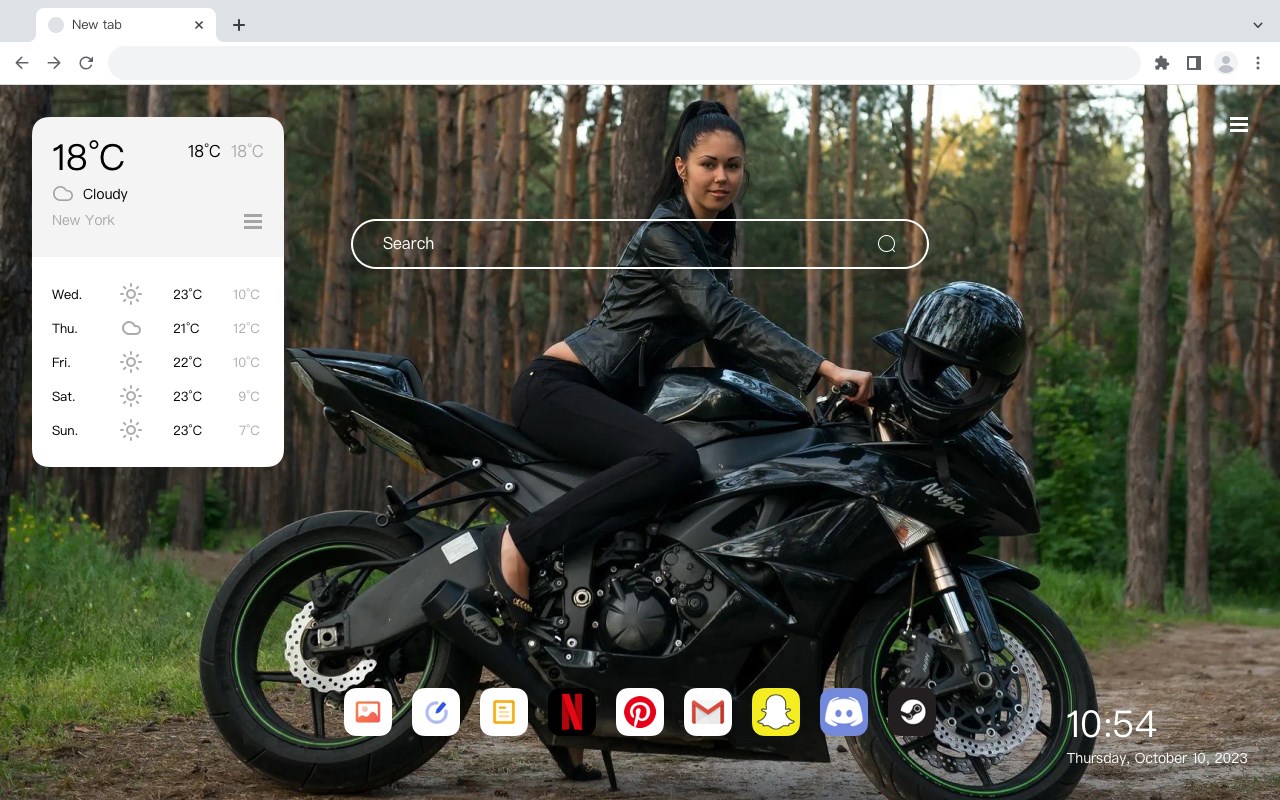Open the browser profile avatar
This screenshot has width=1280, height=800.
[x=1226, y=63]
